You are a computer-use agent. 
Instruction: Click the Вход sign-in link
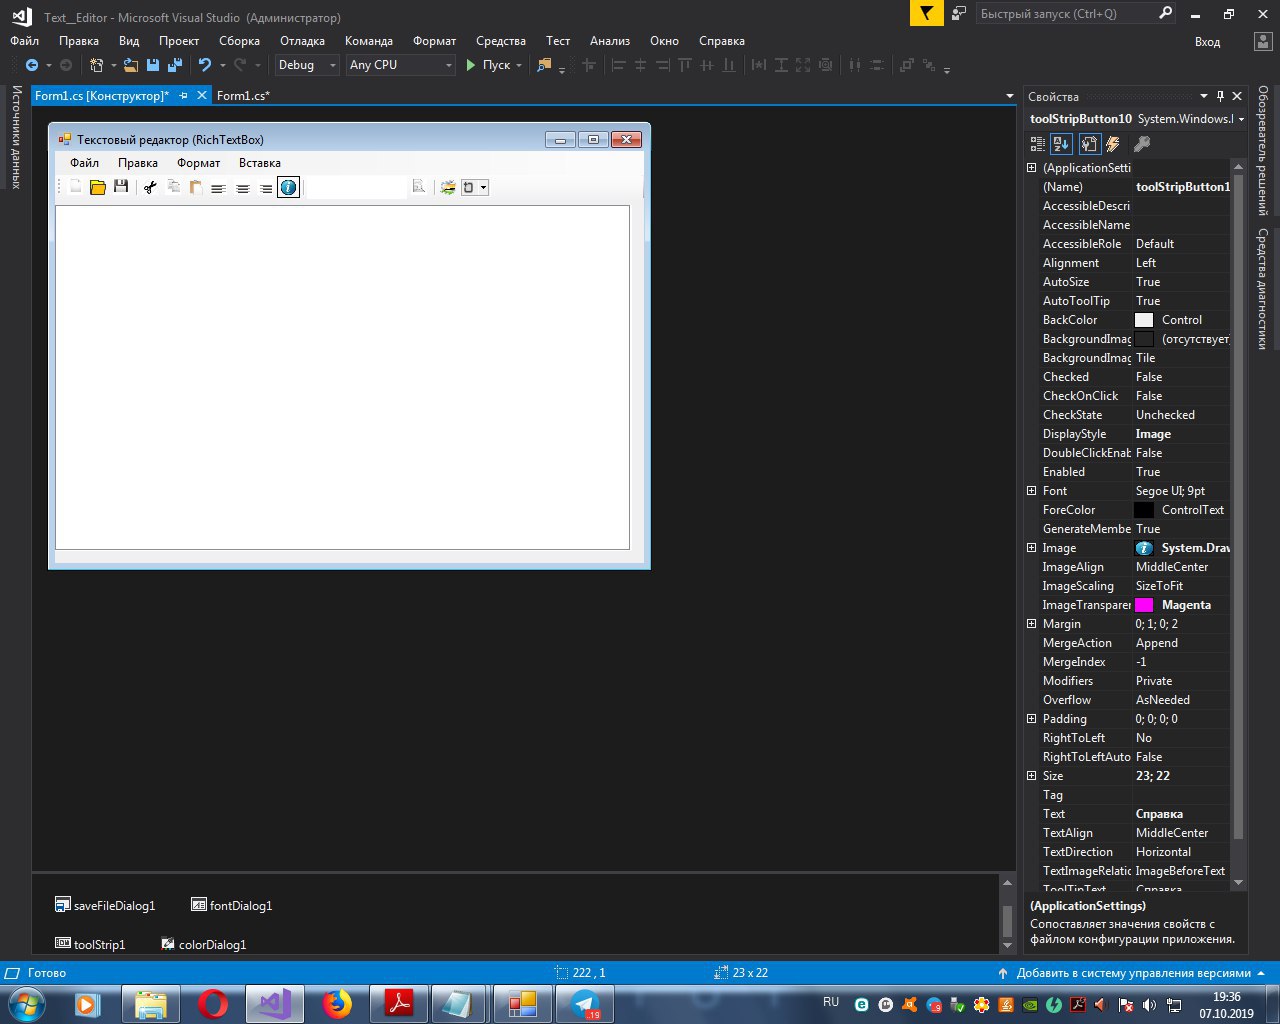1207,42
